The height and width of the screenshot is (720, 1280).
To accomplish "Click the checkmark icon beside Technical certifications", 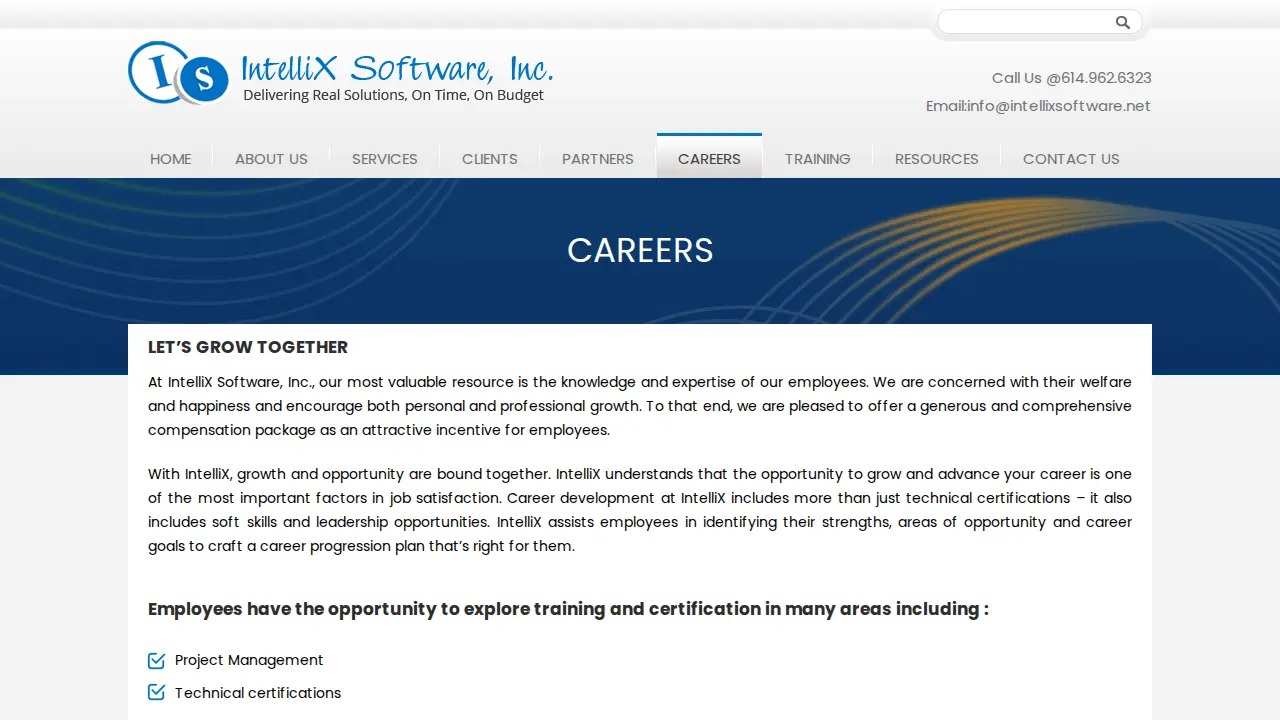I will click(x=156, y=692).
